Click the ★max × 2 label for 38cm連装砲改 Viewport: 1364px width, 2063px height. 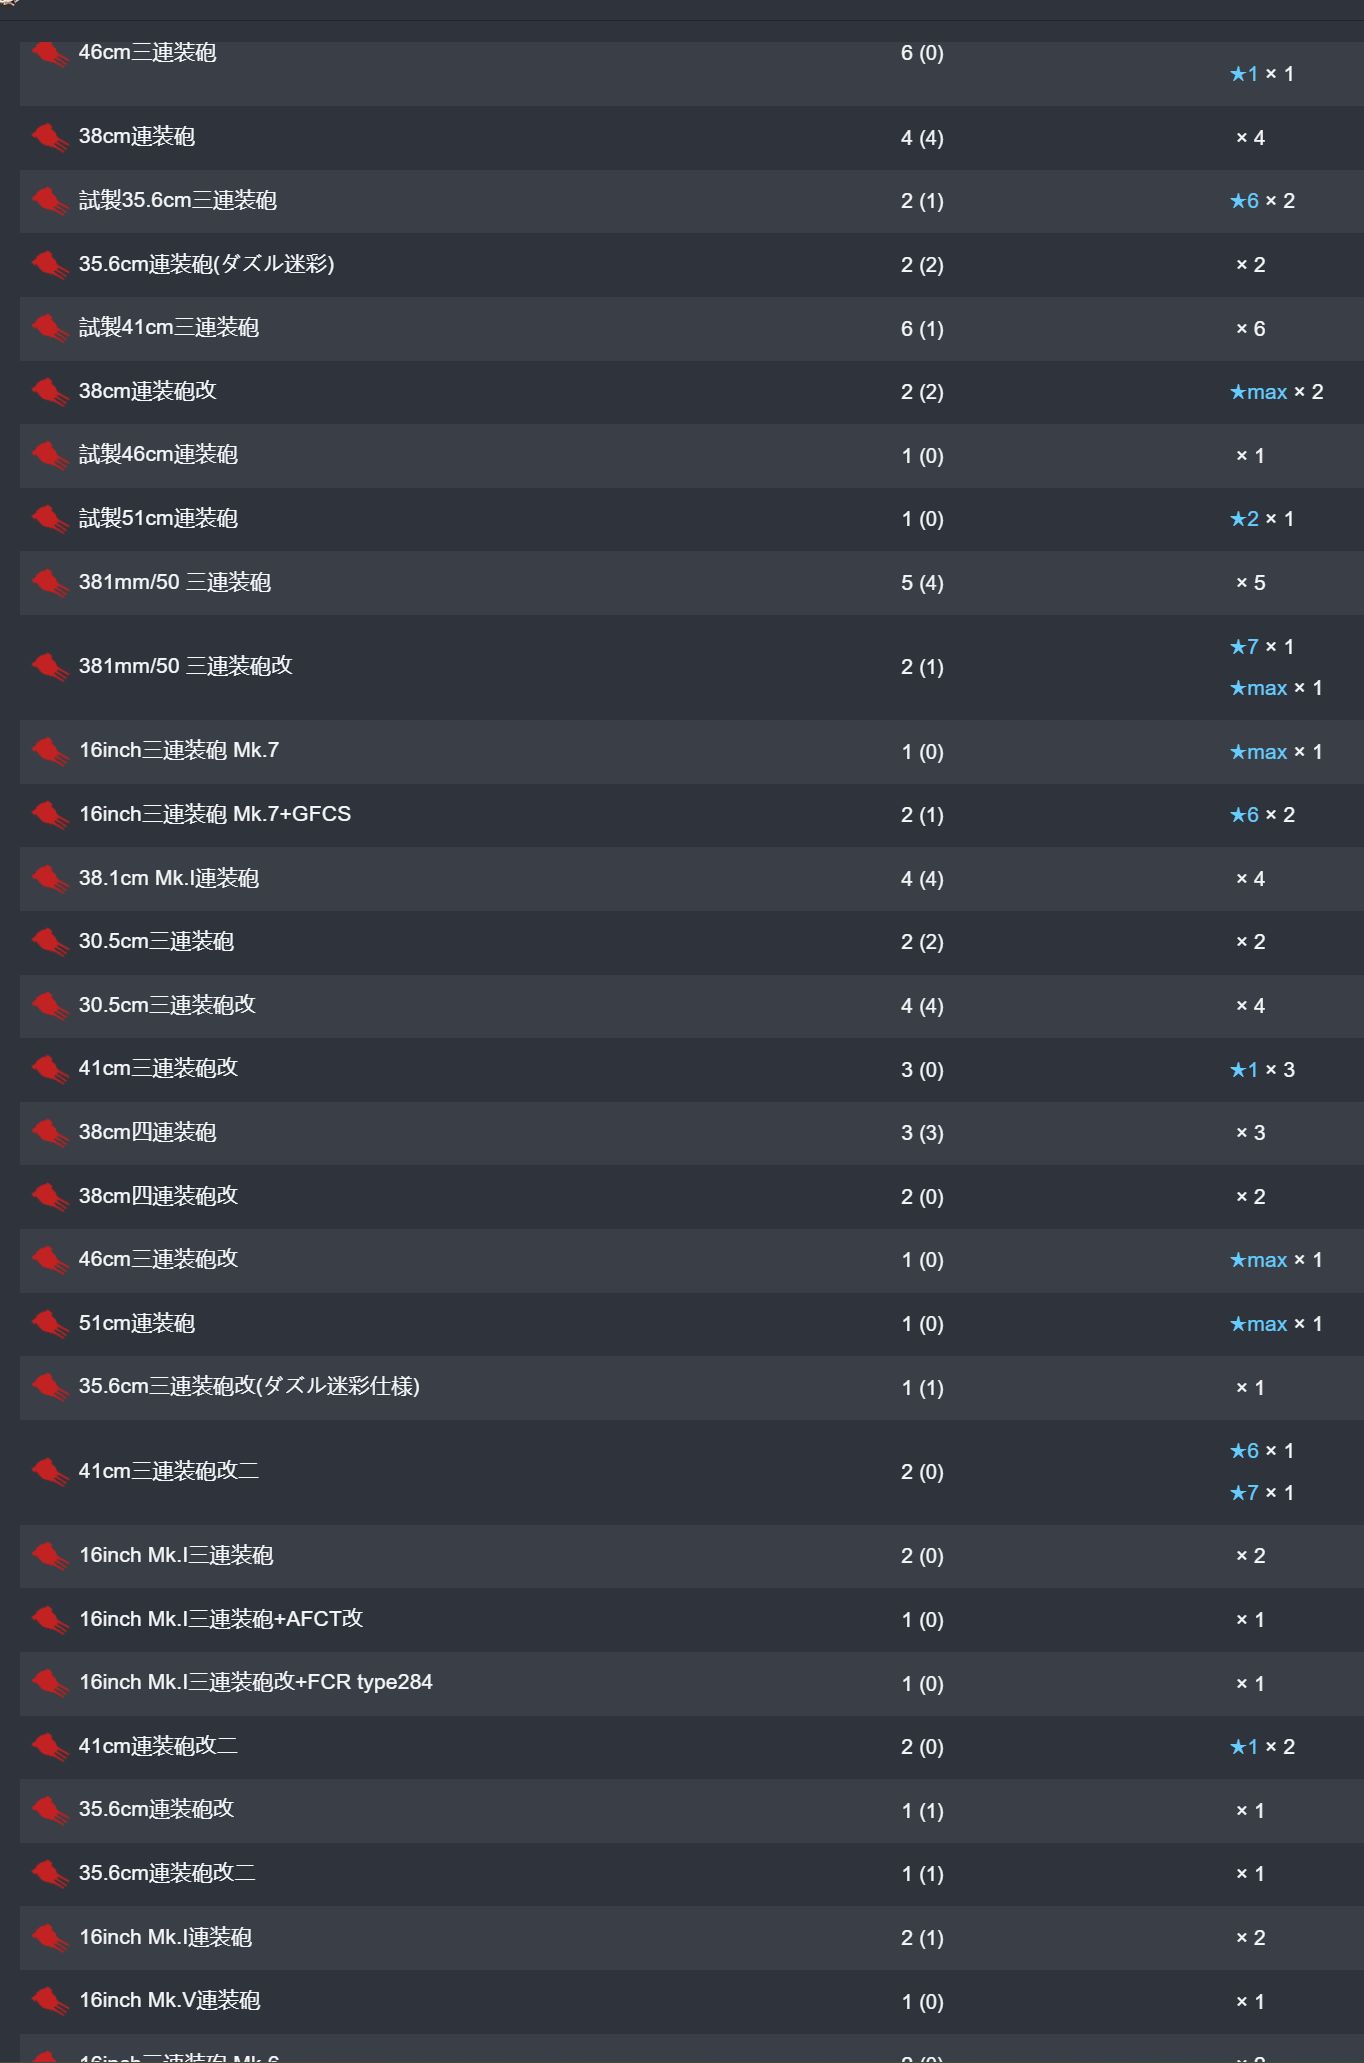click(1276, 392)
